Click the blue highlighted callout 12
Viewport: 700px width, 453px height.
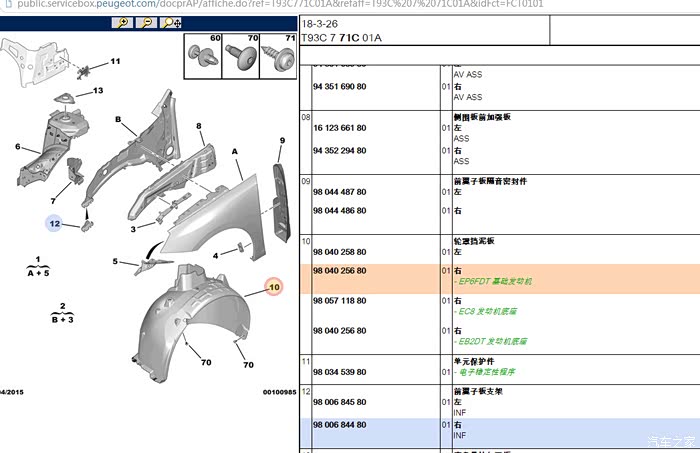(x=55, y=223)
